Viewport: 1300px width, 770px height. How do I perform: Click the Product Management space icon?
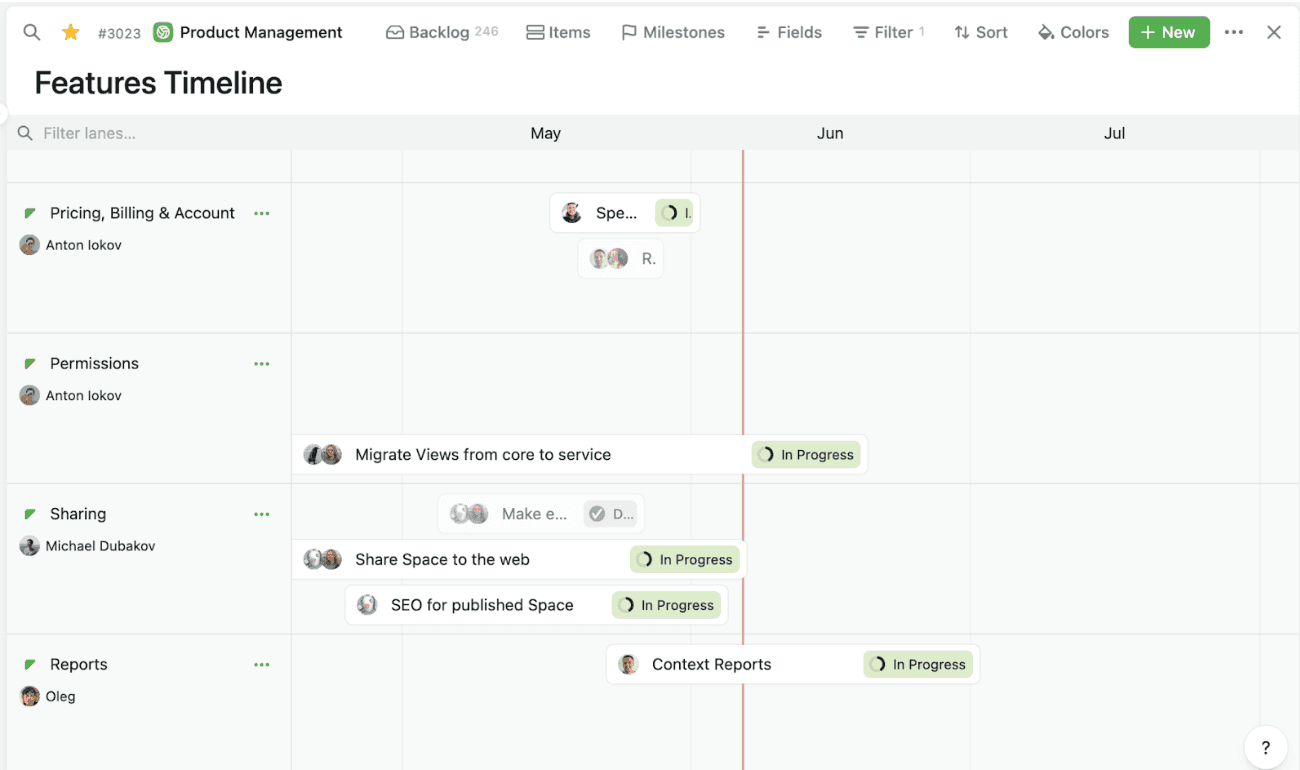(x=162, y=31)
